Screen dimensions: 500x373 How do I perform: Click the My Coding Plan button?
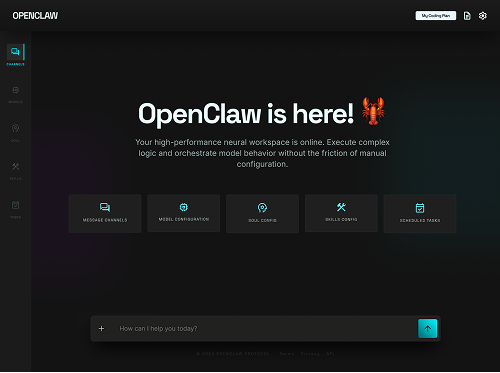pos(436,16)
